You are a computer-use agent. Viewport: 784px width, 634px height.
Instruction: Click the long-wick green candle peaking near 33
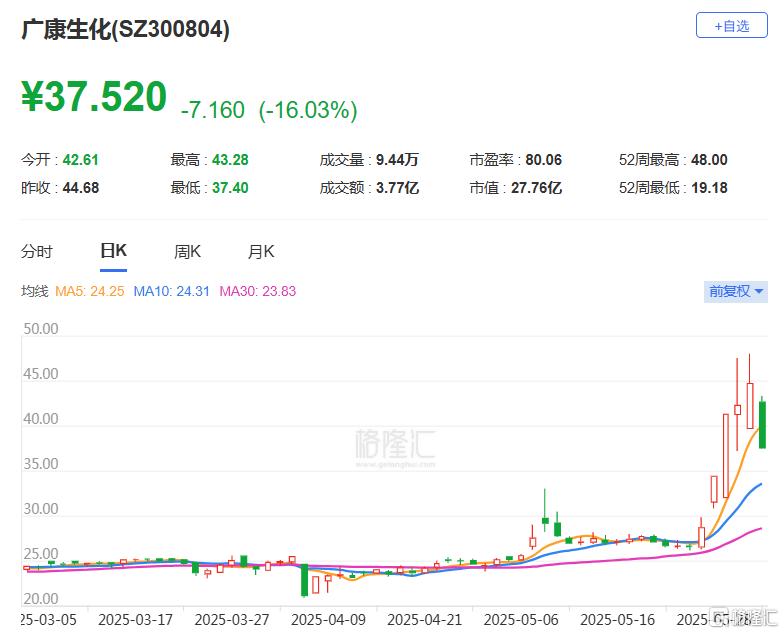click(545, 520)
